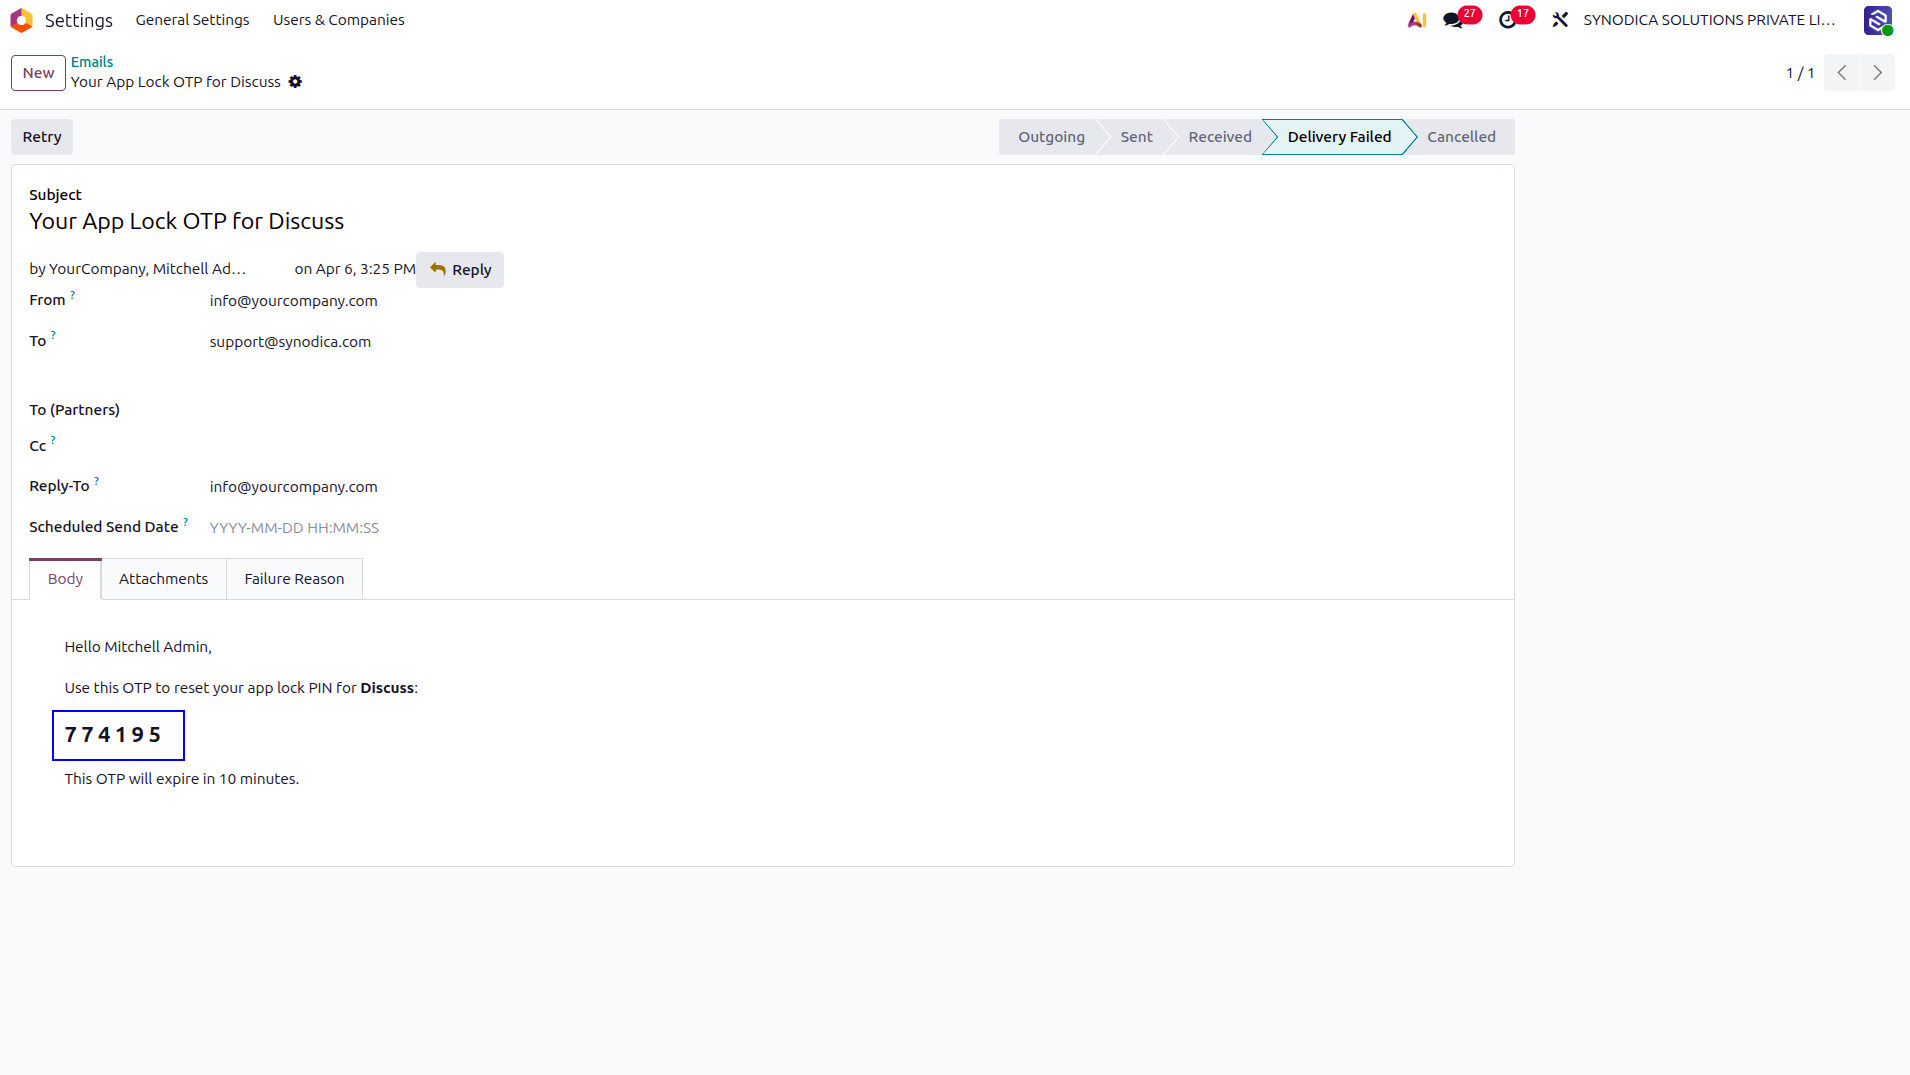Click help tooltip next to To
This screenshot has width=1910, height=1075.
(53, 336)
